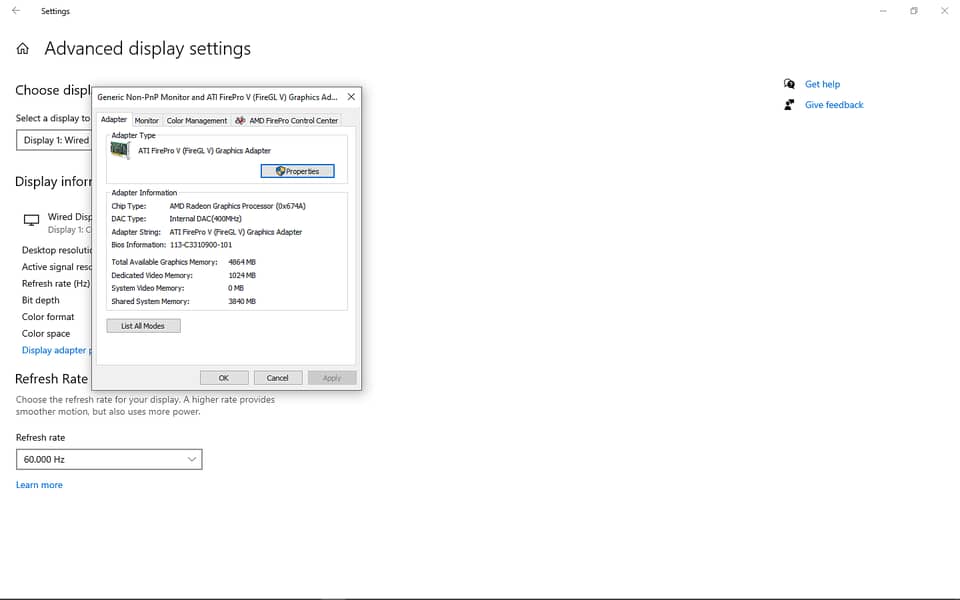The width and height of the screenshot is (960, 600).
Task: Restore down the Settings window
Action: click(x=913, y=11)
